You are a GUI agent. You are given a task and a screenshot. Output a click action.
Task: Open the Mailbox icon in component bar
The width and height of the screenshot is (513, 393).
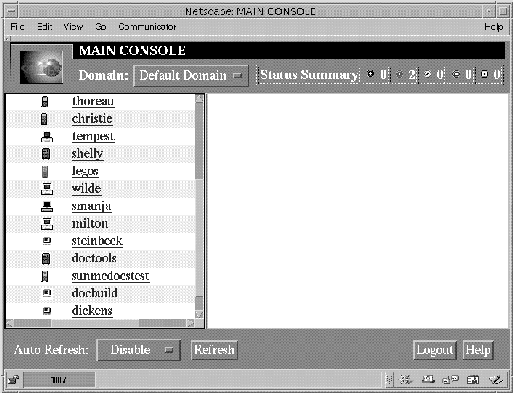[x=428, y=379]
